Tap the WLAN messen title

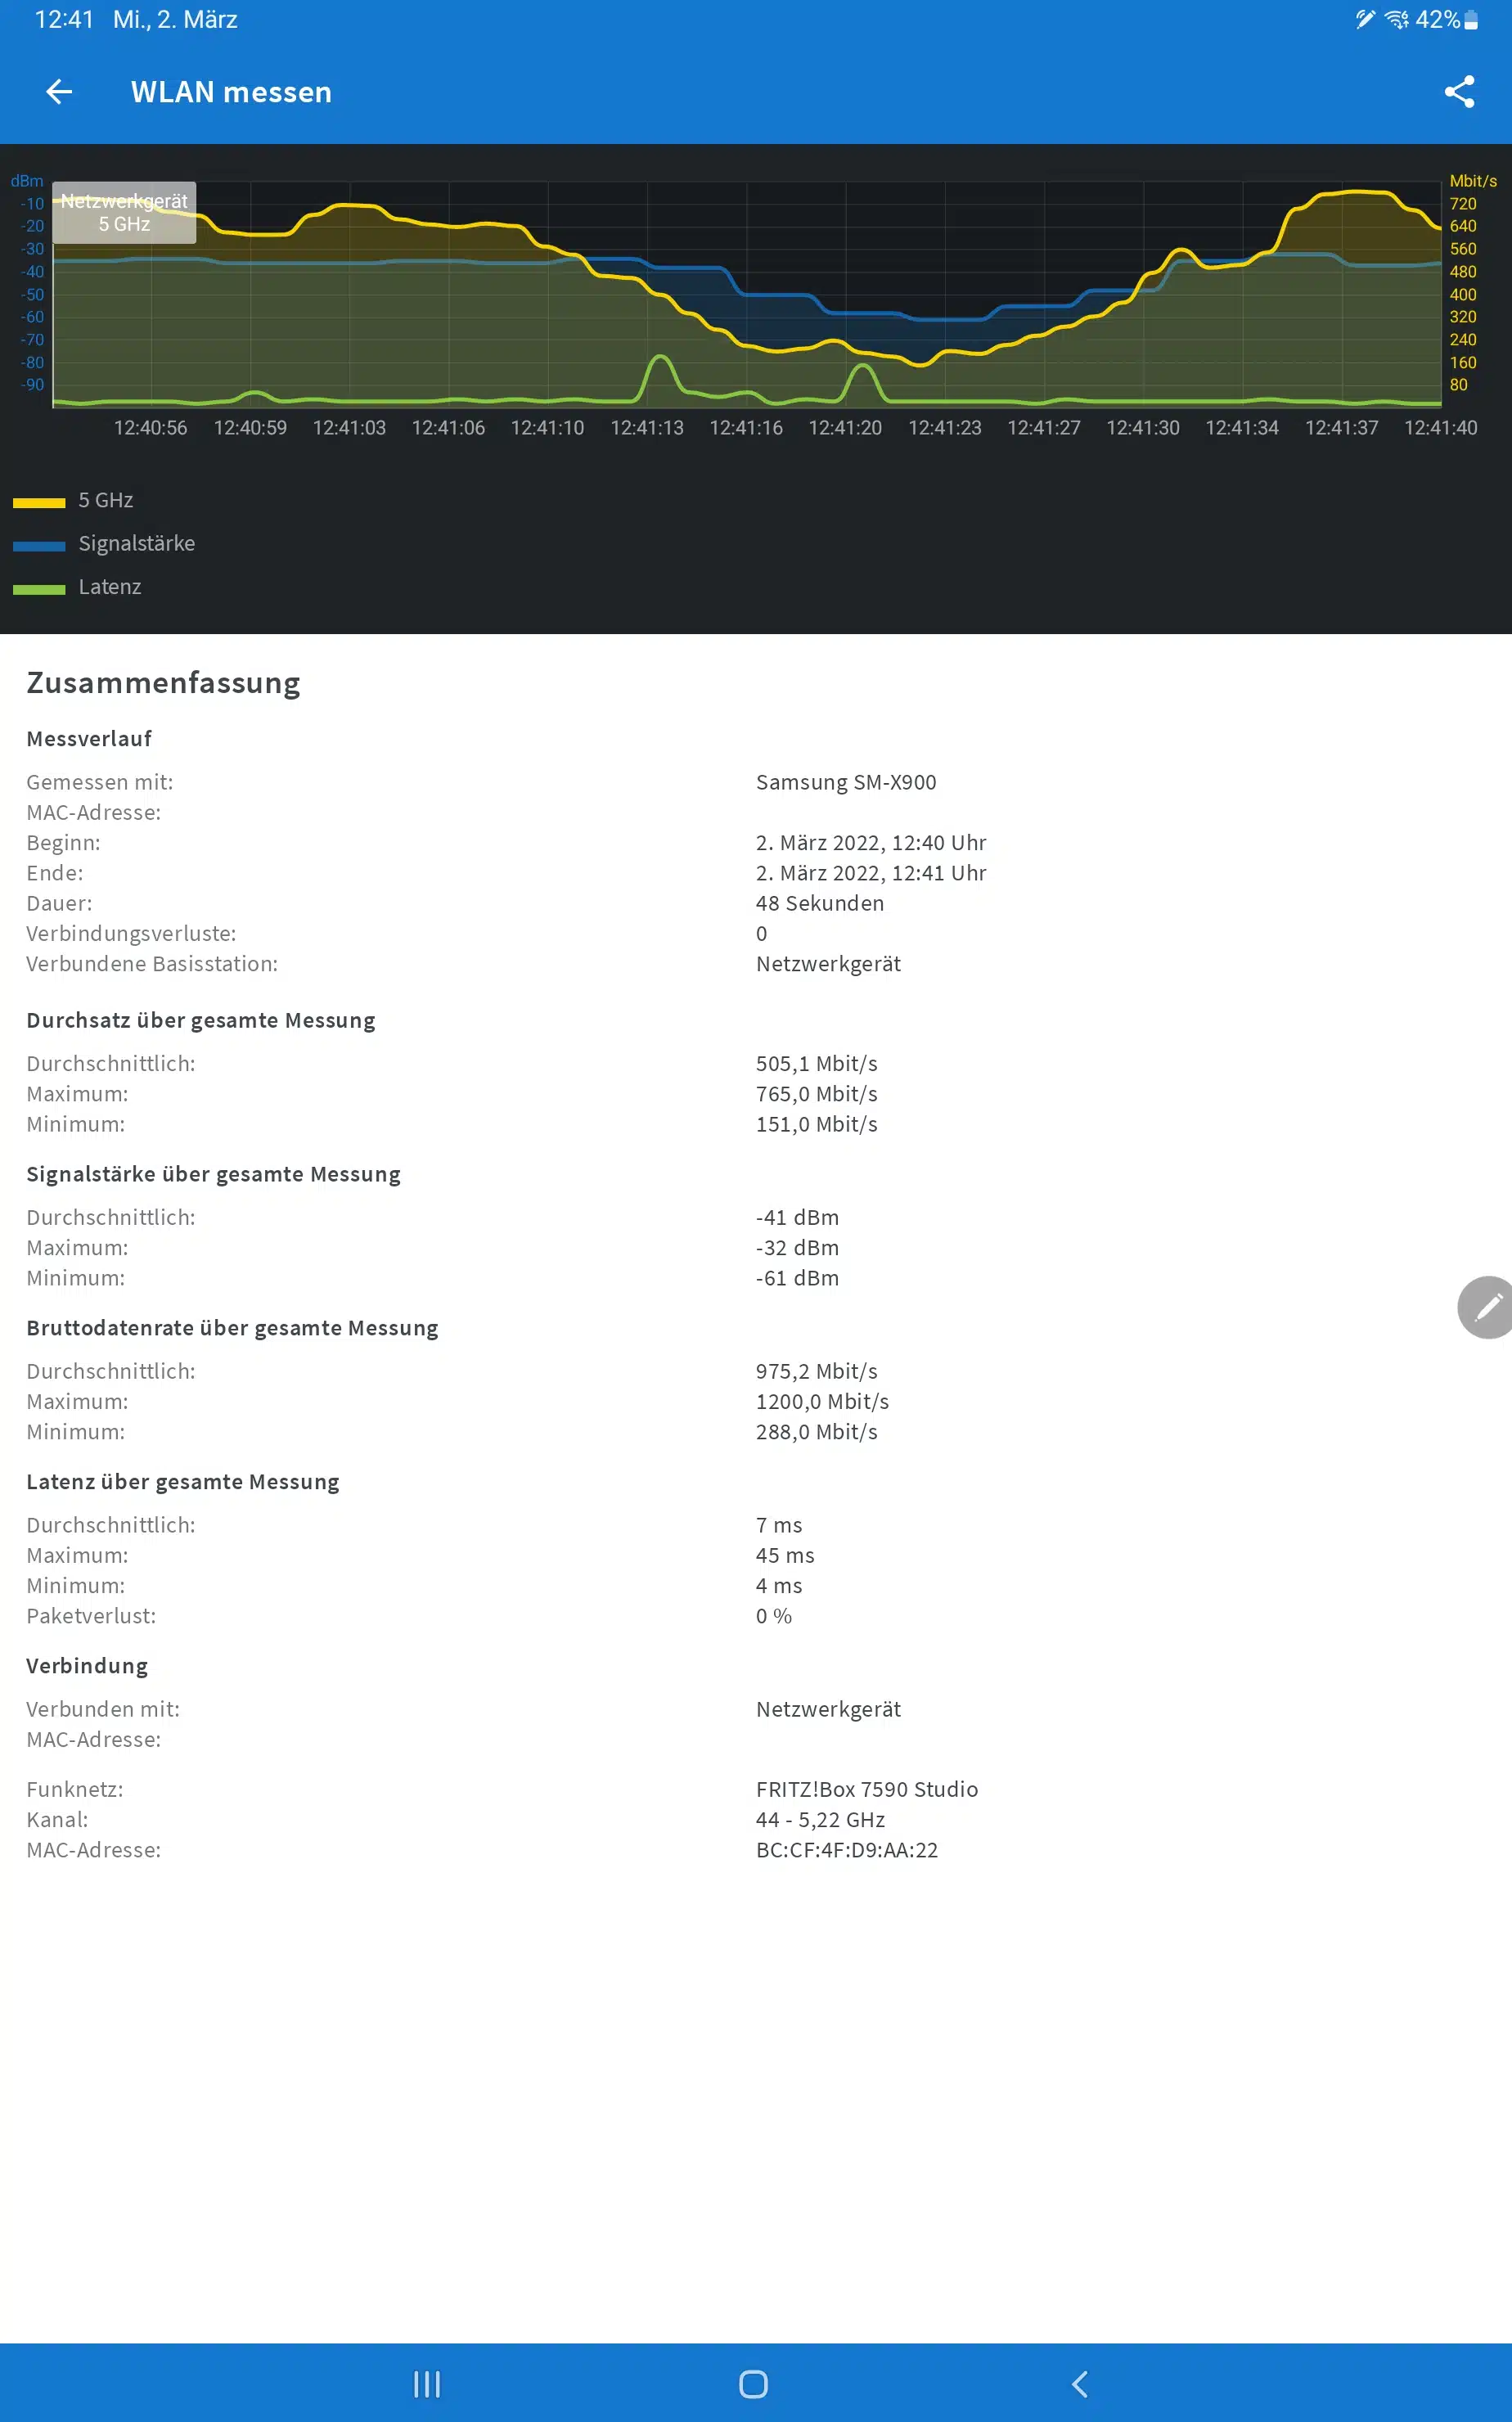[231, 92]
